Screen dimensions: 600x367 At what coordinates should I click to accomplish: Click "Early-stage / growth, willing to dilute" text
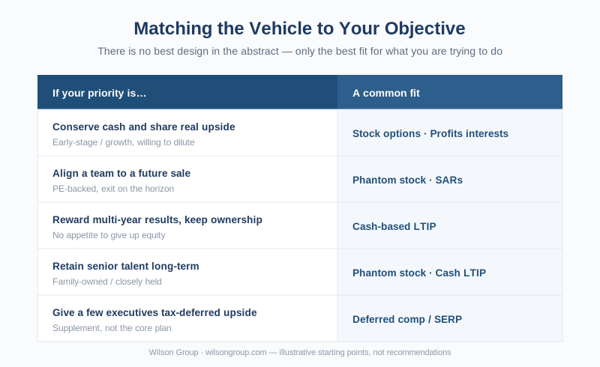124,142
